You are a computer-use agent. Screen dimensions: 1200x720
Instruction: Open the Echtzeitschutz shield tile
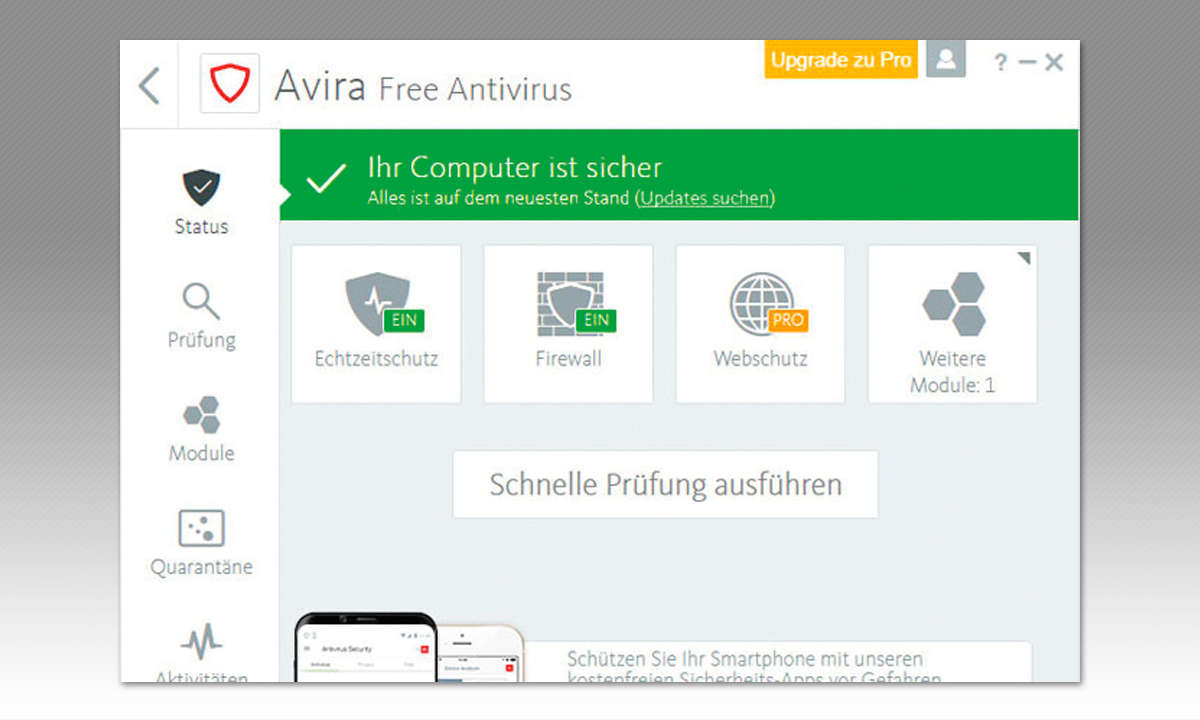[x=376, y=324]
